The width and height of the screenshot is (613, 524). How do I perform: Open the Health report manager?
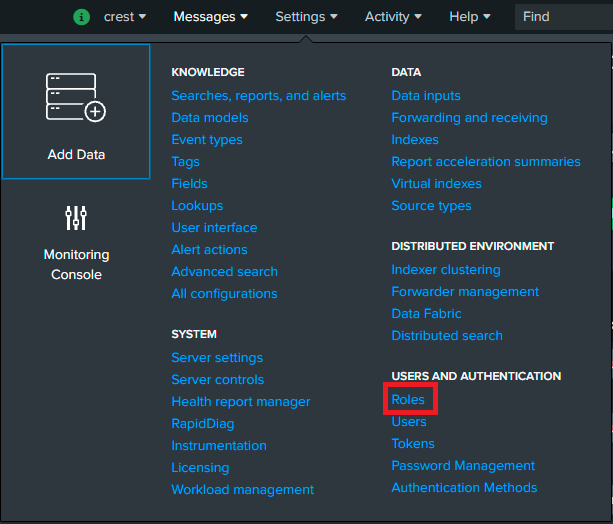240,402
